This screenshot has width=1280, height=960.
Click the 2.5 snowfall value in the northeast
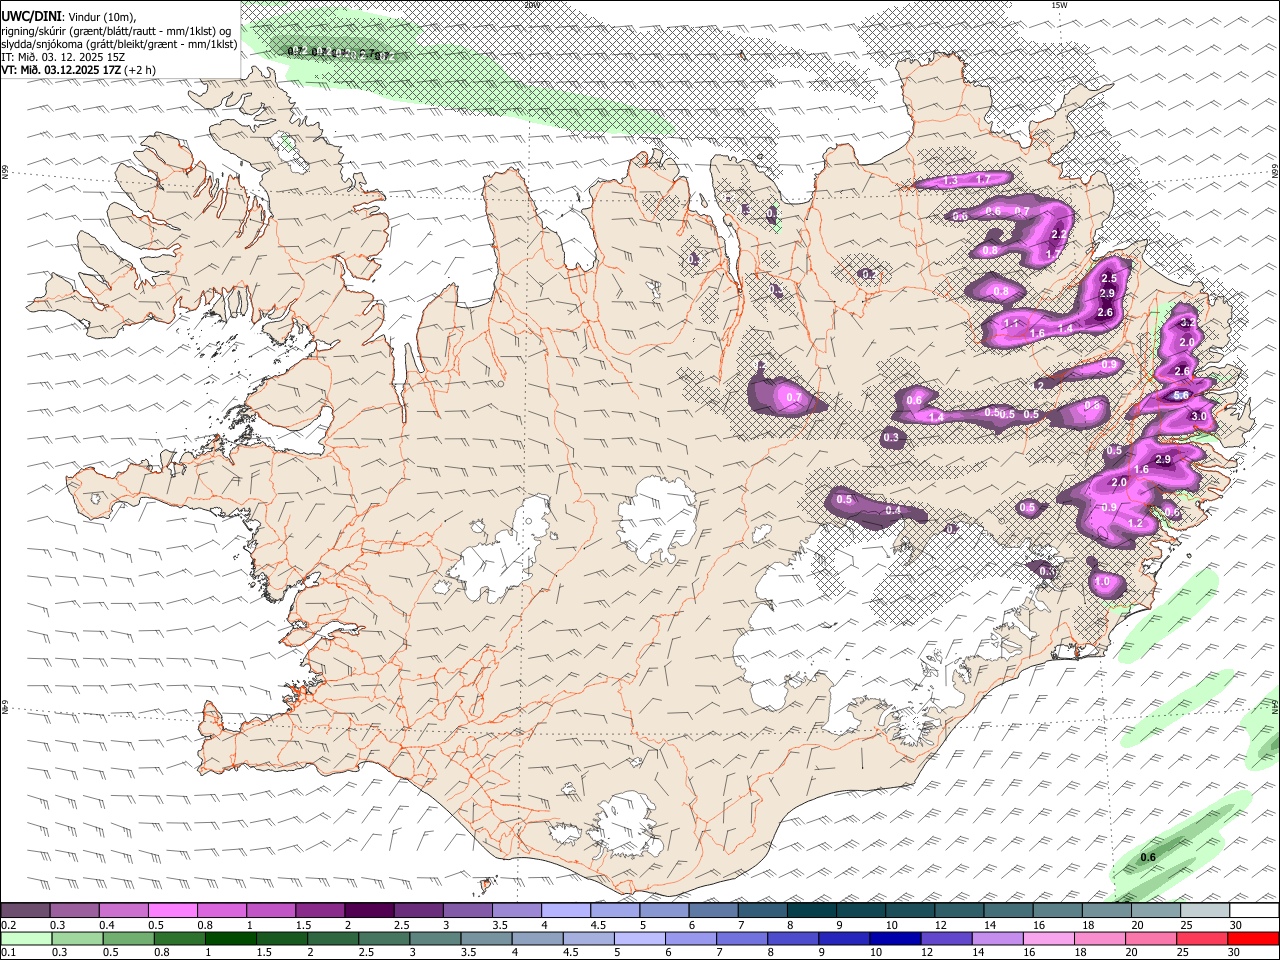[x=1108, y=278]
